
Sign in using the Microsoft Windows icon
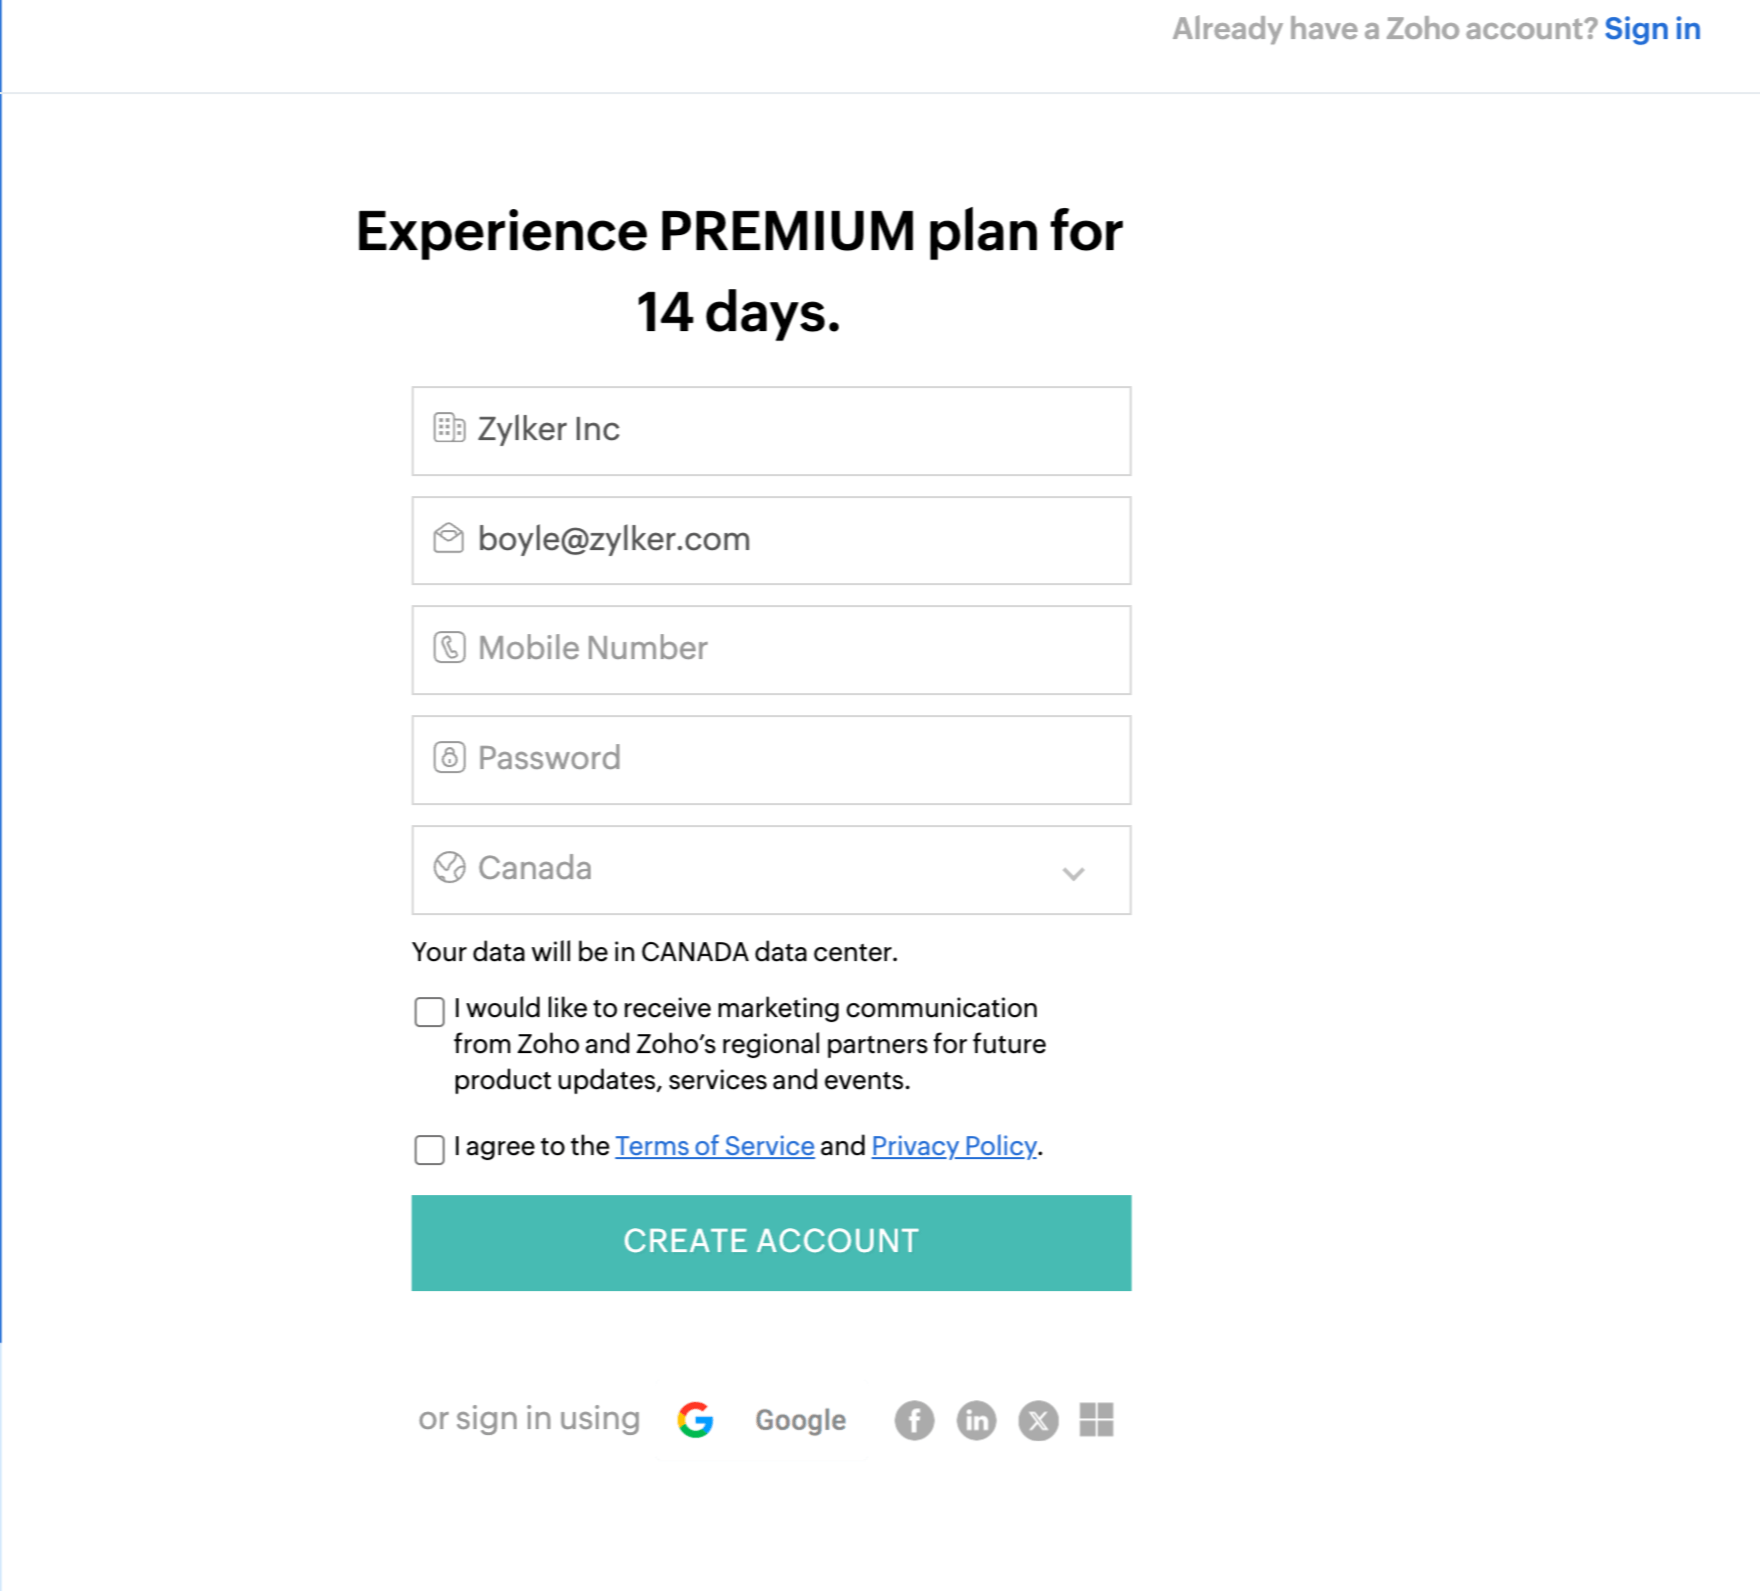coord(1097,1419)
